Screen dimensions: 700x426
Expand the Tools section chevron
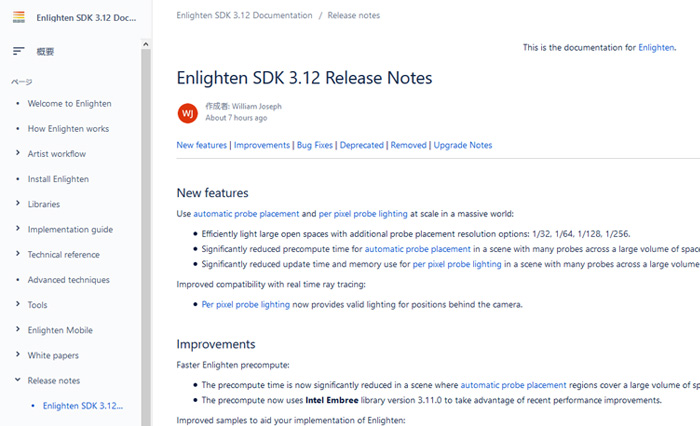click(18, 304)
